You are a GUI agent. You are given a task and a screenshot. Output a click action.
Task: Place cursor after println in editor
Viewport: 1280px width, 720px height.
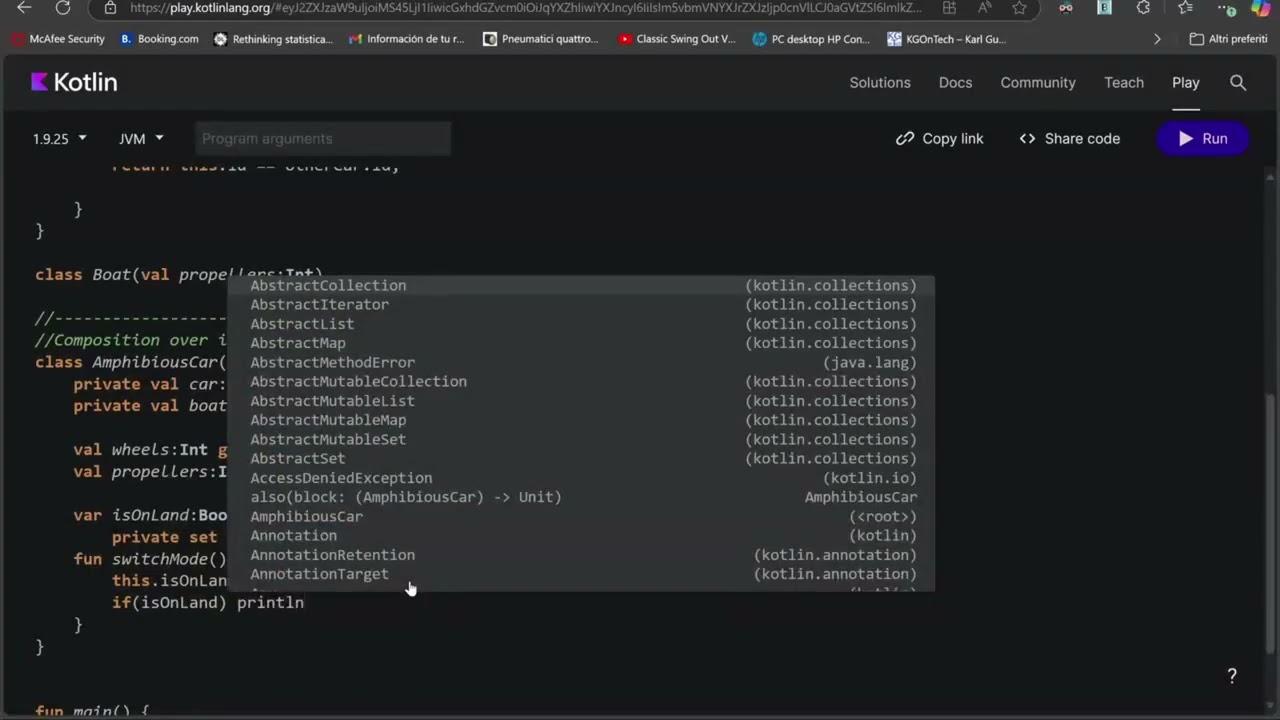[304, 603]
